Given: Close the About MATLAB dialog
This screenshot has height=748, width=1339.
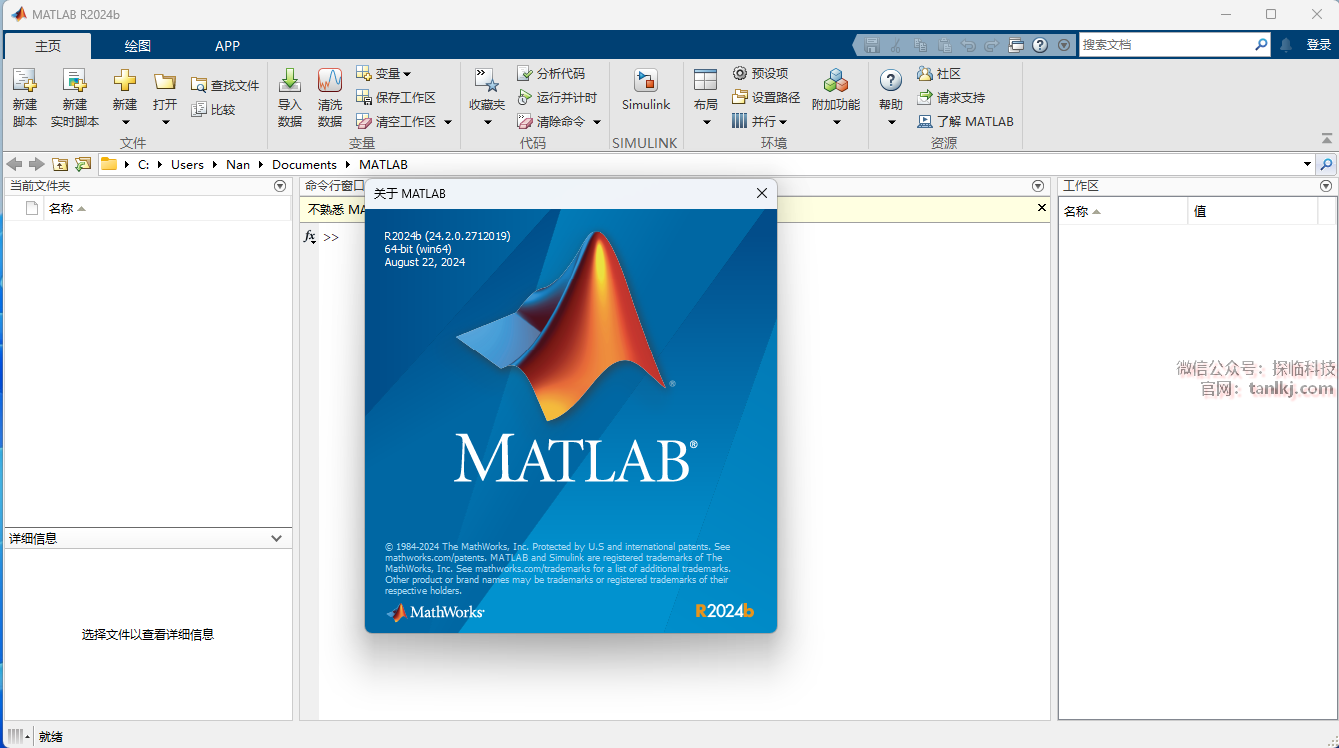Looking at the screenshot, I should click(761, 193).
